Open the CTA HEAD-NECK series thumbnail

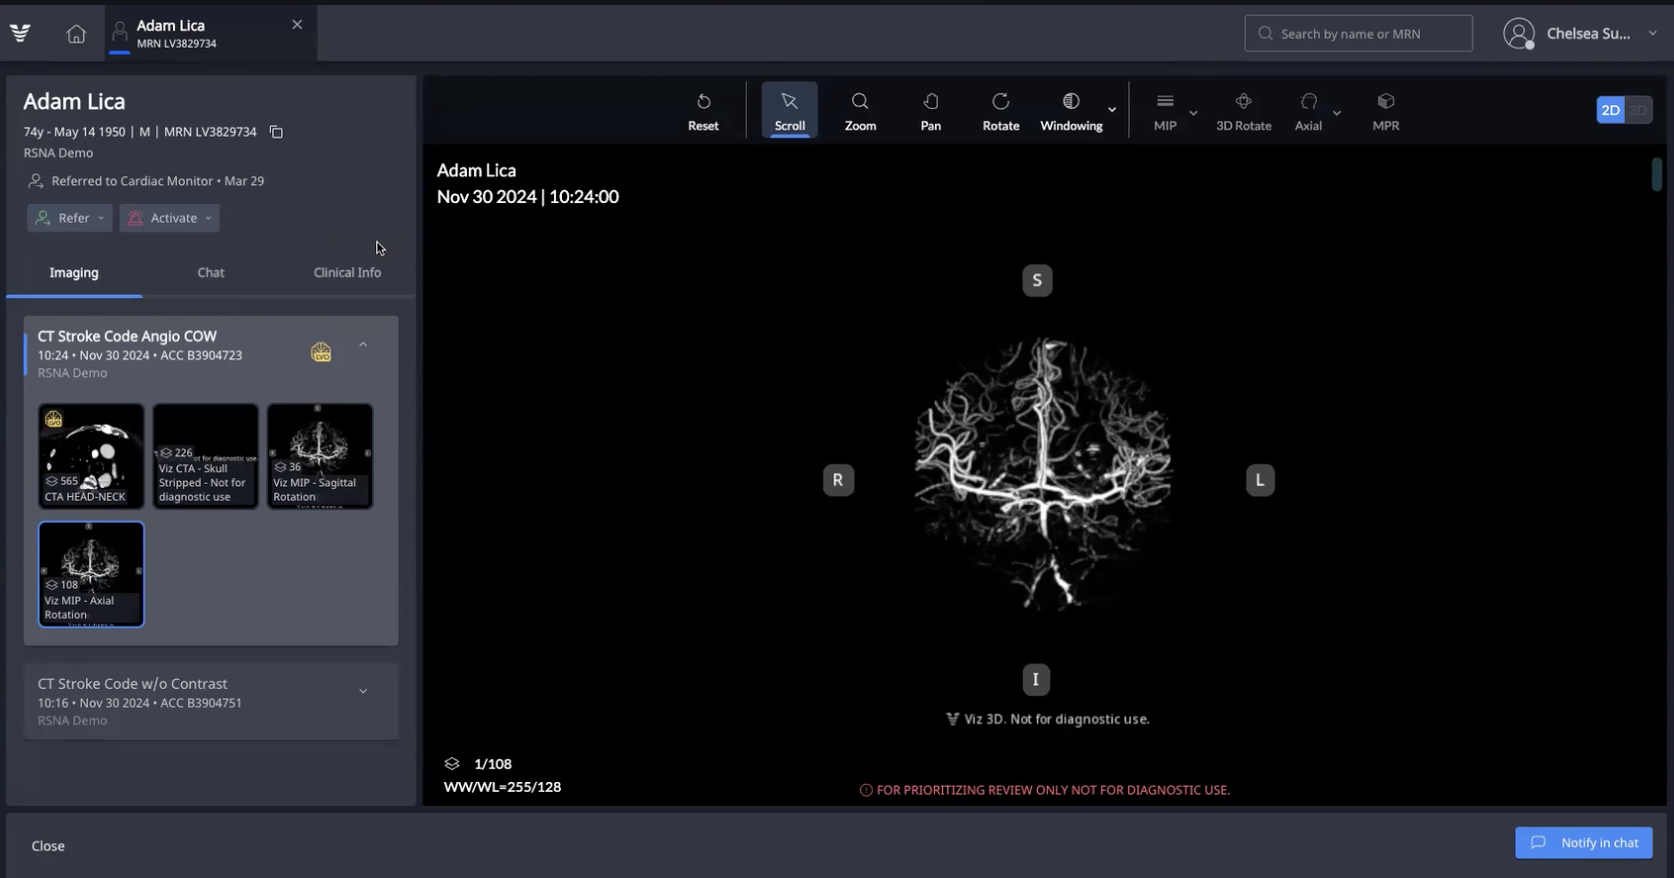[91, 456]
